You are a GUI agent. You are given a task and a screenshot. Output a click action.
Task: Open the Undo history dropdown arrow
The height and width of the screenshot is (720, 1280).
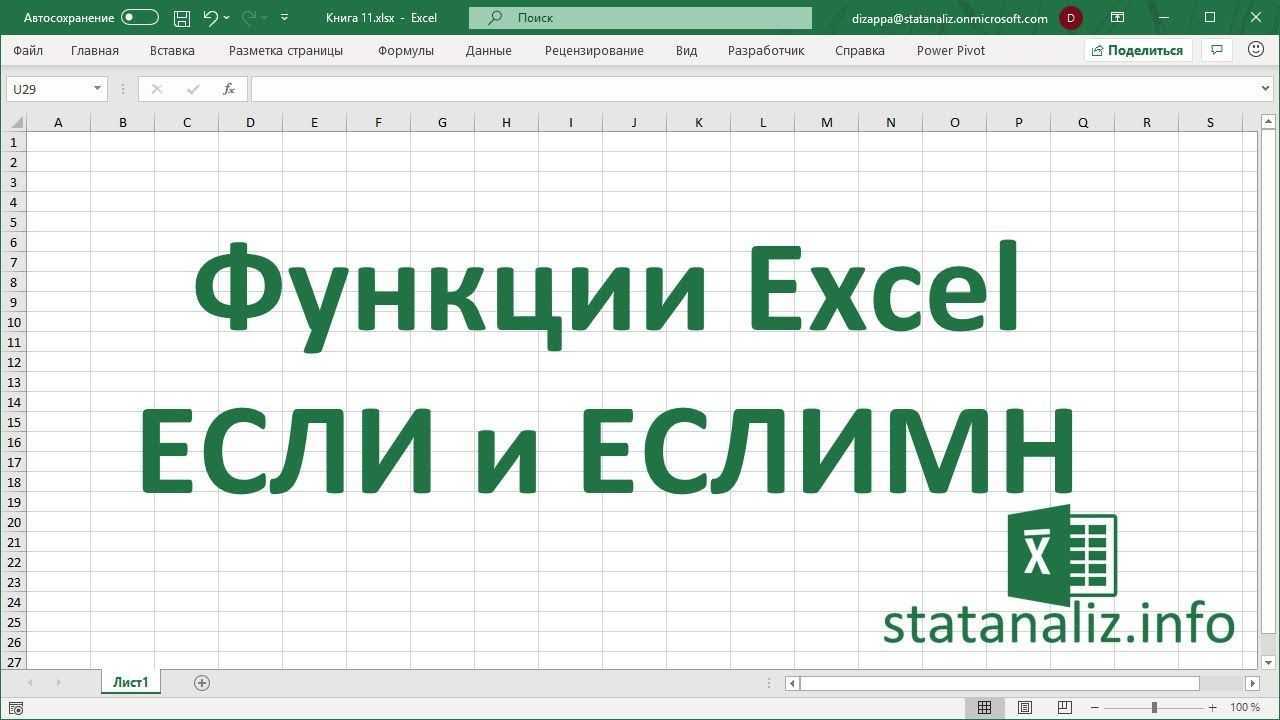point(227,18)
